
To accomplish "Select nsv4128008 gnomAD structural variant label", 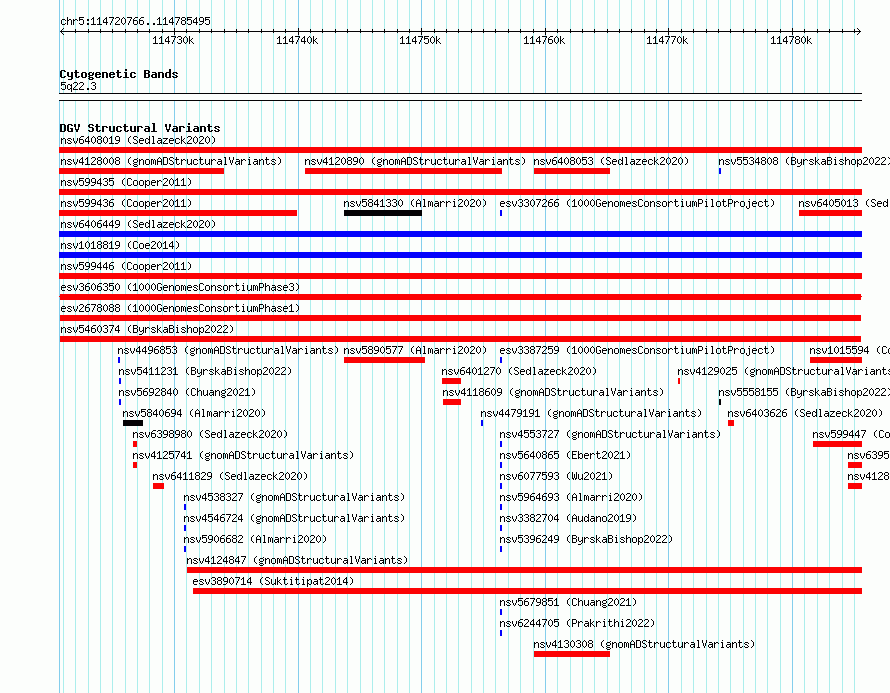I will pyautogui.click(x=171, y=161).
